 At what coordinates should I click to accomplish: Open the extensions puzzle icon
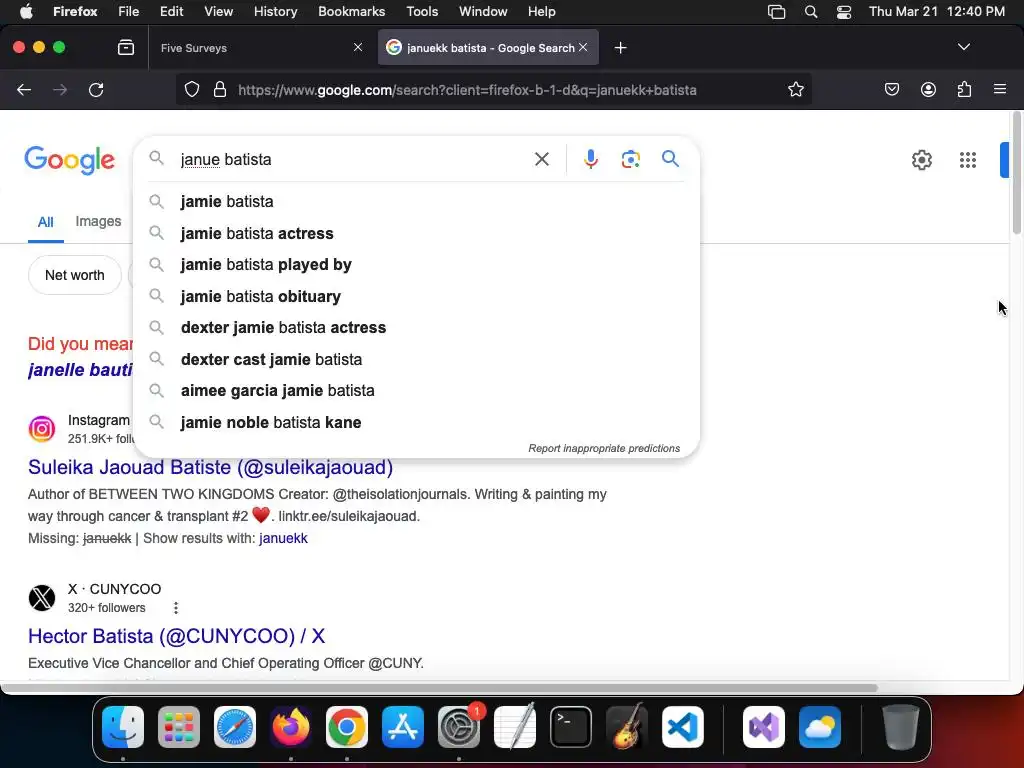(x=964, y=89)
